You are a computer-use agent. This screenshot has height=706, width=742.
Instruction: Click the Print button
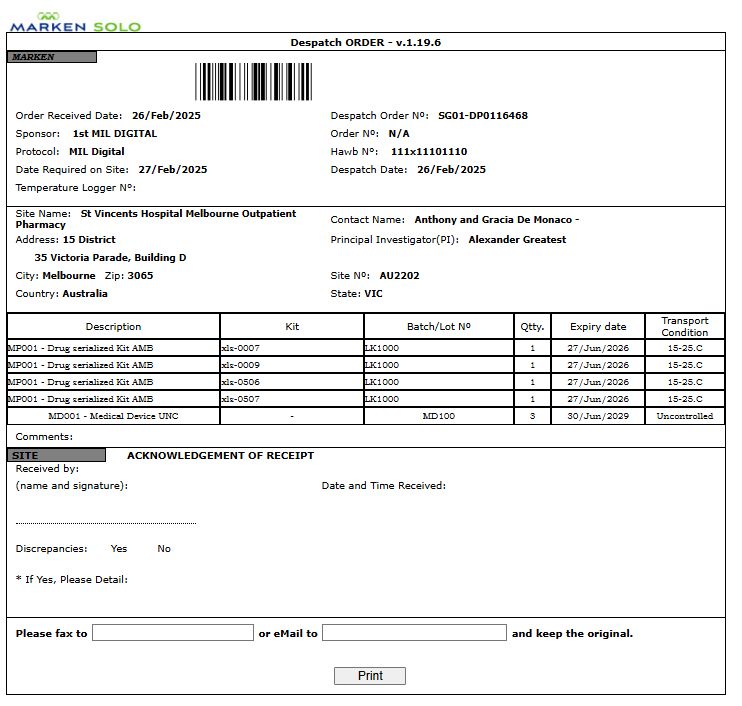[370, 676]
